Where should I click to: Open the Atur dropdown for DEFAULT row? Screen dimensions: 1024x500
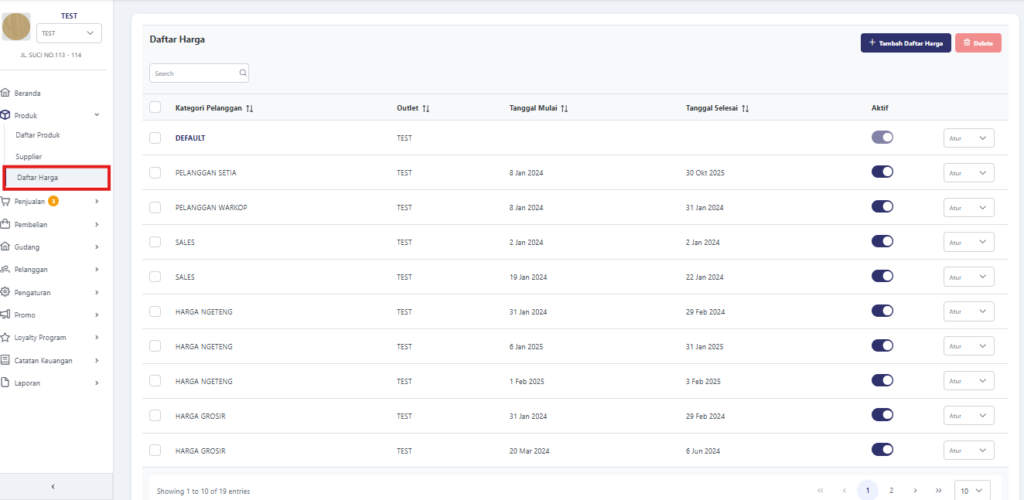968,138
